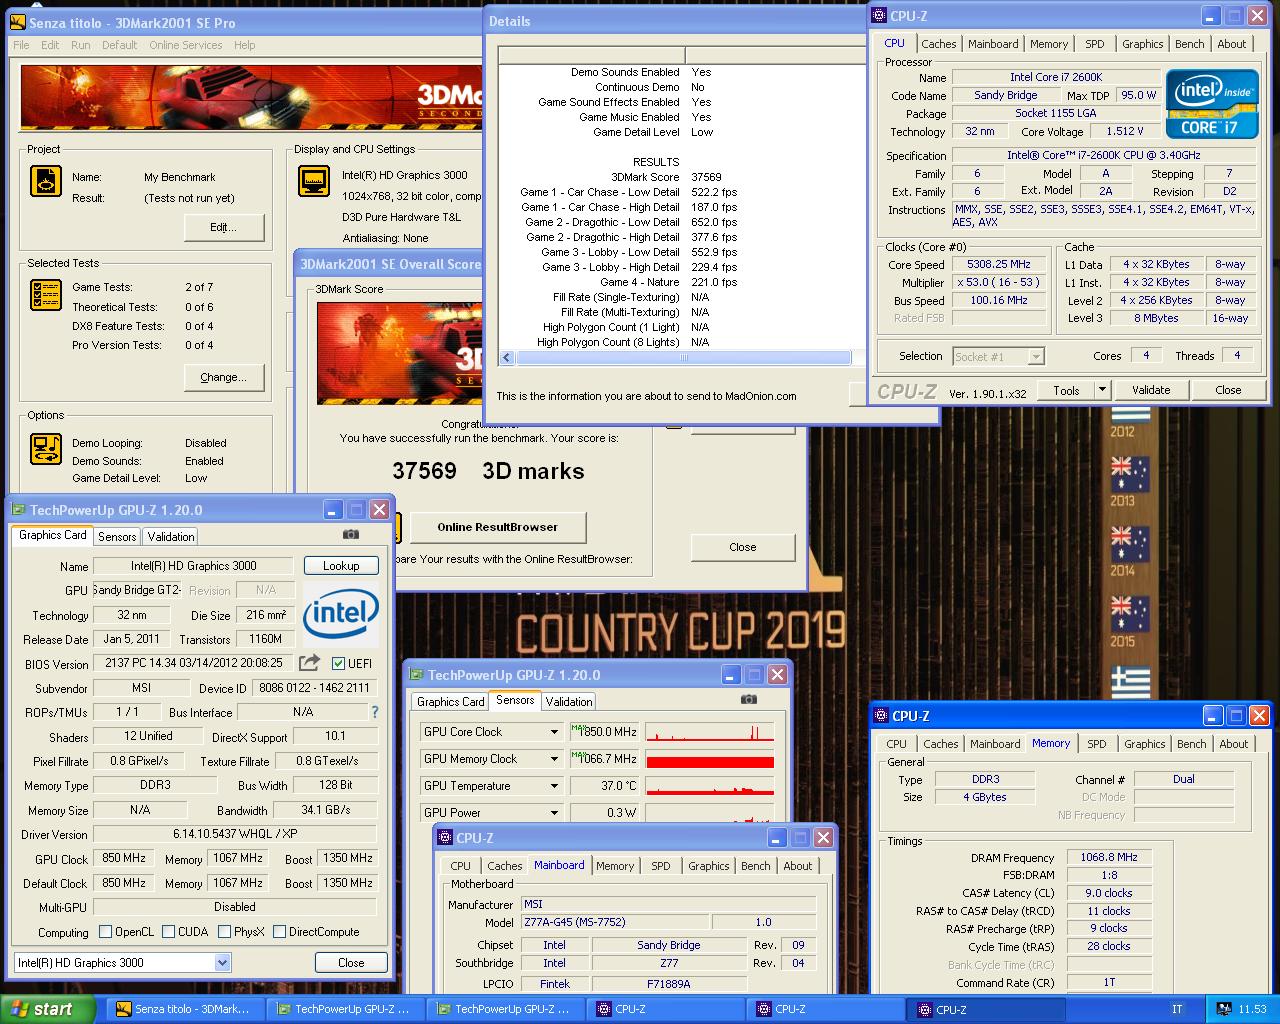Click the 3DMark car thumbnail in score dialog
The width and height of the screenshot is (1280, 1024).
398,353
